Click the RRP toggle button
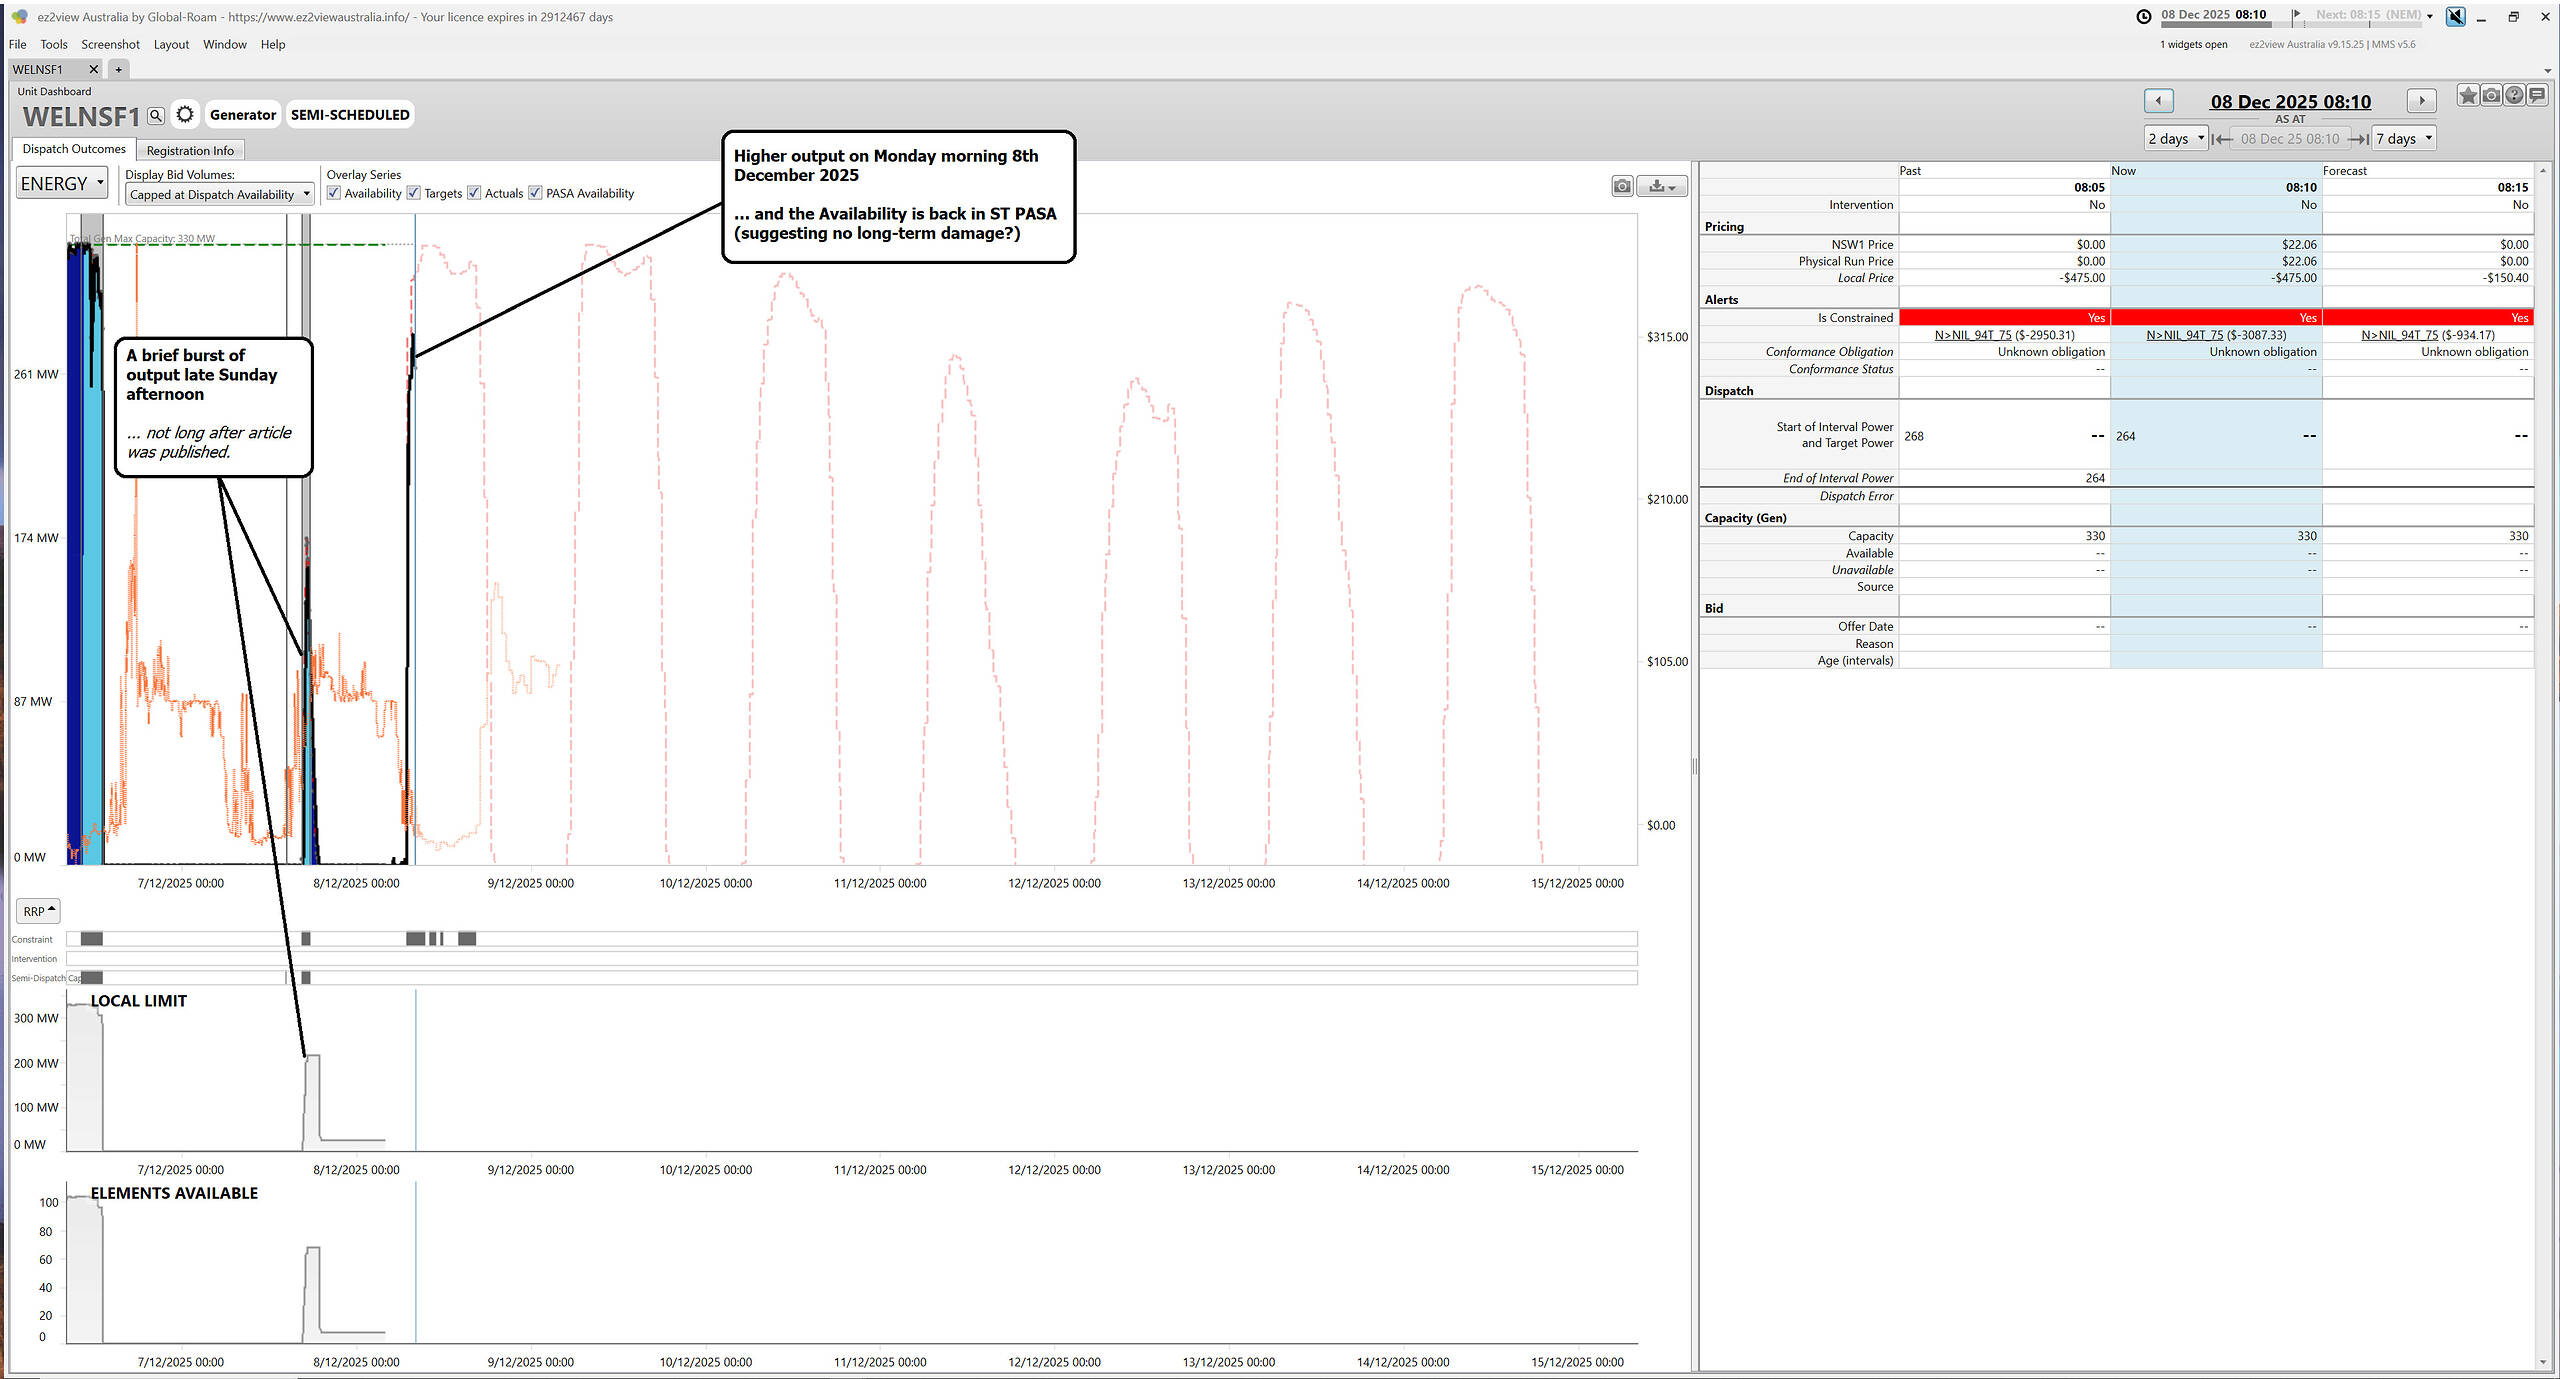The width and height of the screenshot is (2560, 1379). click(x=39, y=911)
